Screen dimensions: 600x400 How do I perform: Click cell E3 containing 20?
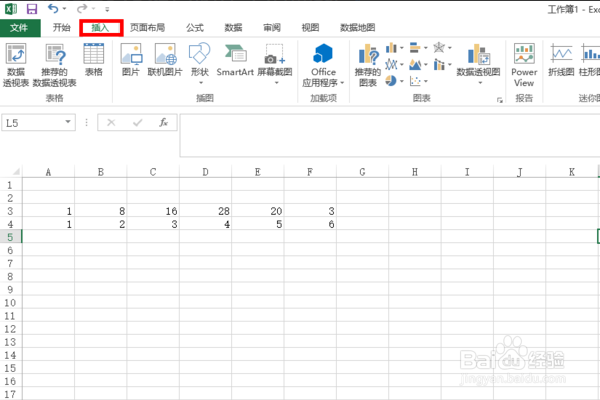point(258,211)
